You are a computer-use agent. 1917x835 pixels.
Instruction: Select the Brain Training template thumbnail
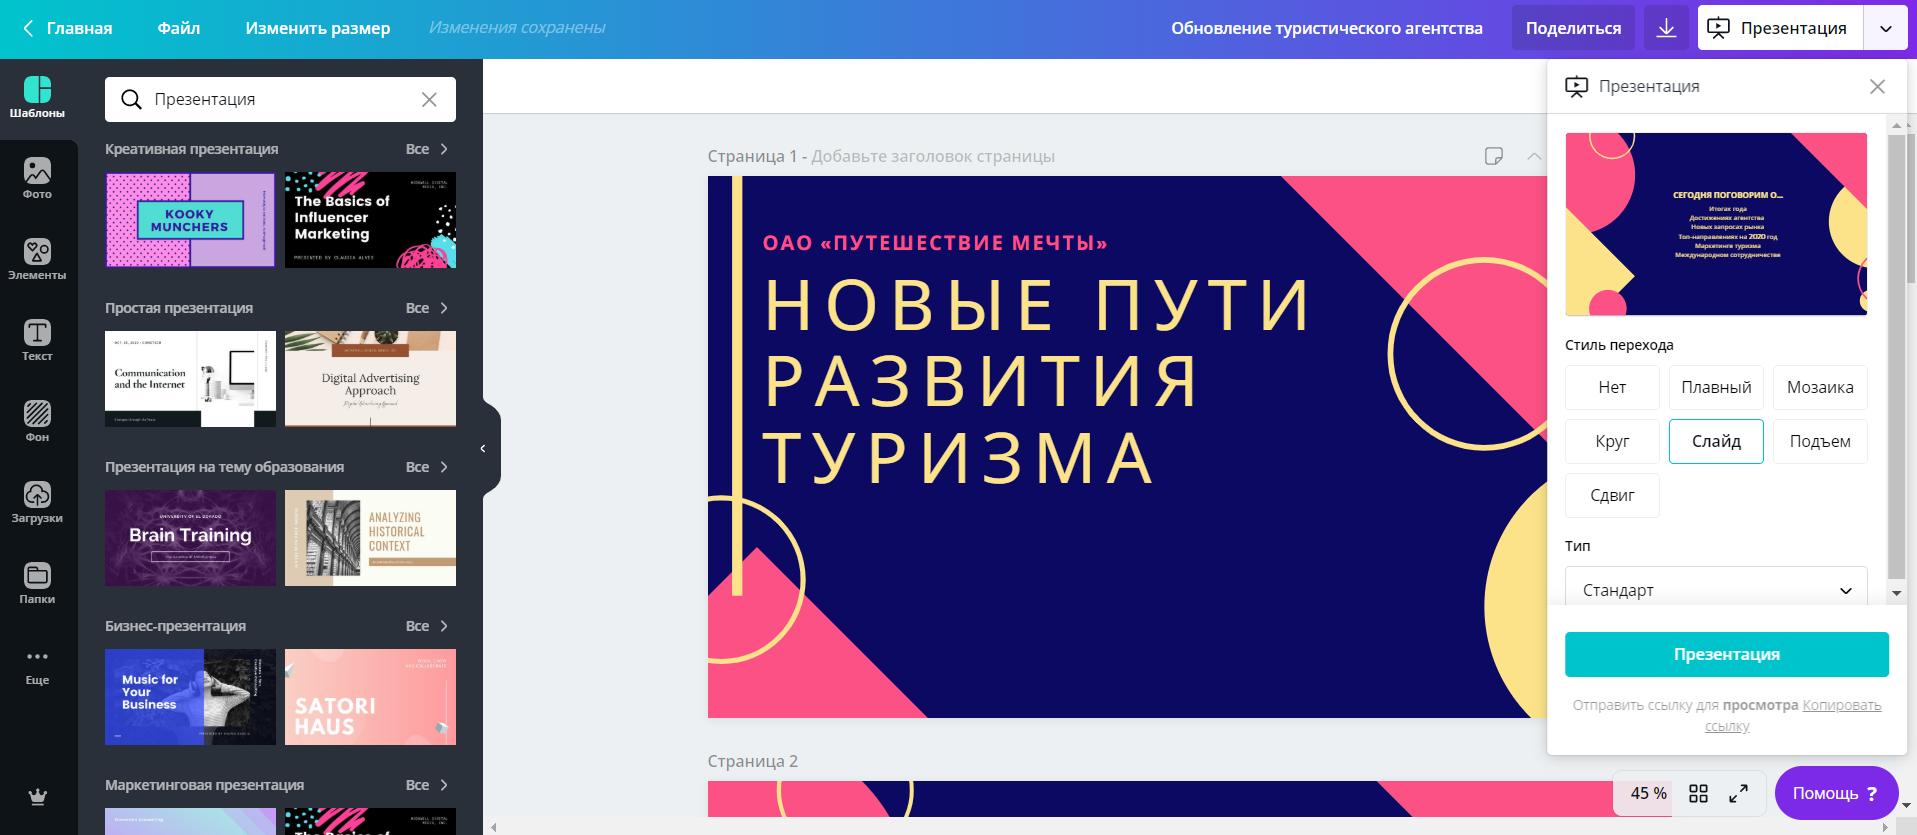pos(190,538)
